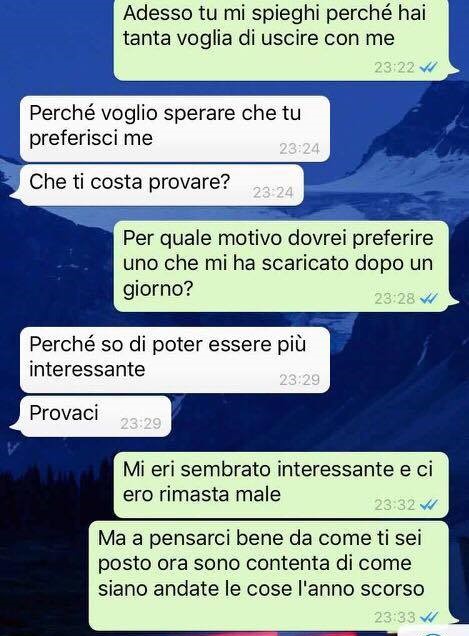Screen dimensions: 469x636
Task: Select the 'Perché so di poter essere' message
Action: coord(175,360)
